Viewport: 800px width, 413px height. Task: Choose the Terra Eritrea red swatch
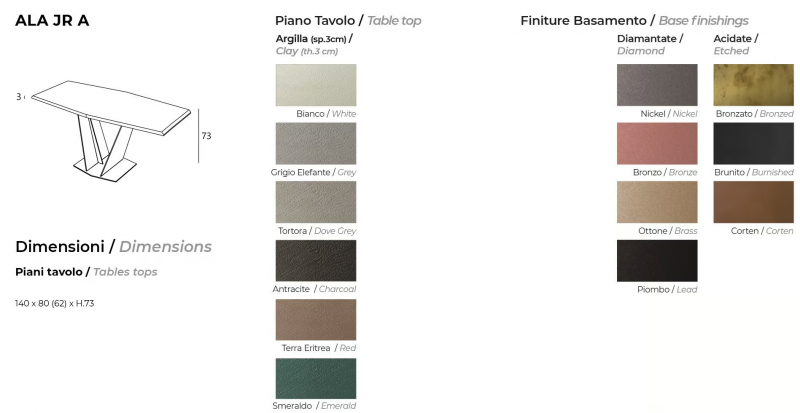point(316,320)
